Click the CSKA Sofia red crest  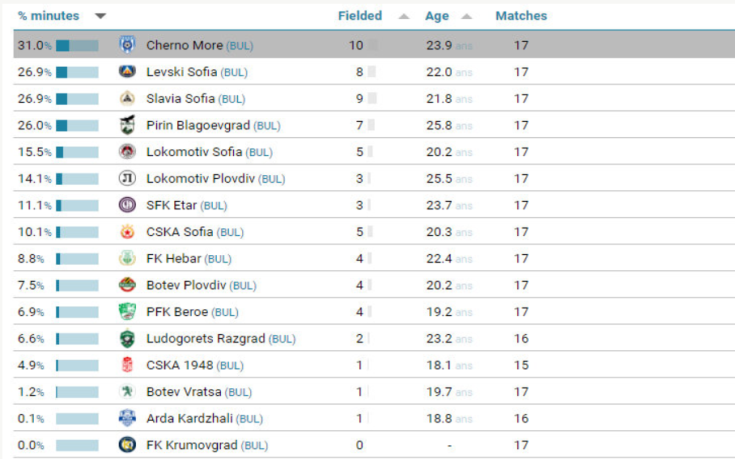(127, 232)
